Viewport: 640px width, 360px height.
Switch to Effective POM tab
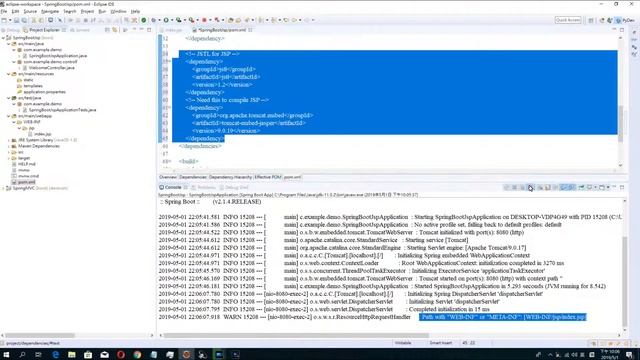268,177
